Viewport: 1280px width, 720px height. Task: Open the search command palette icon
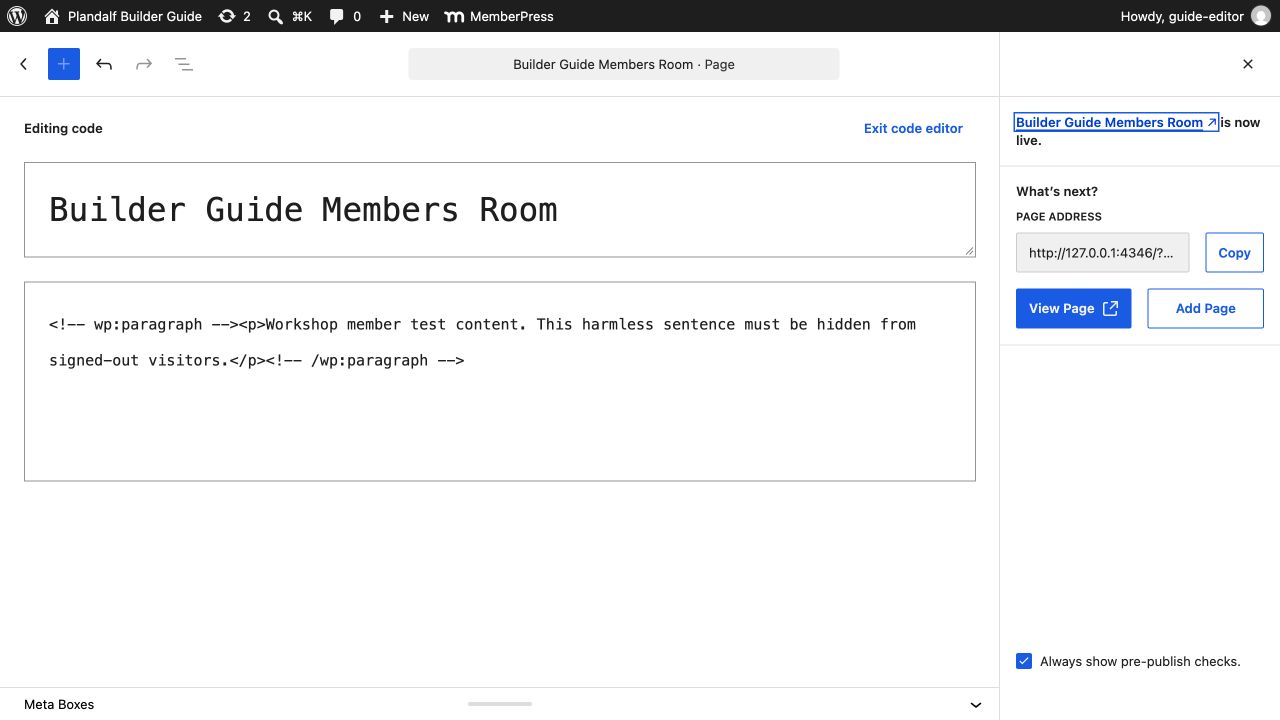click(x=290, y=16)
